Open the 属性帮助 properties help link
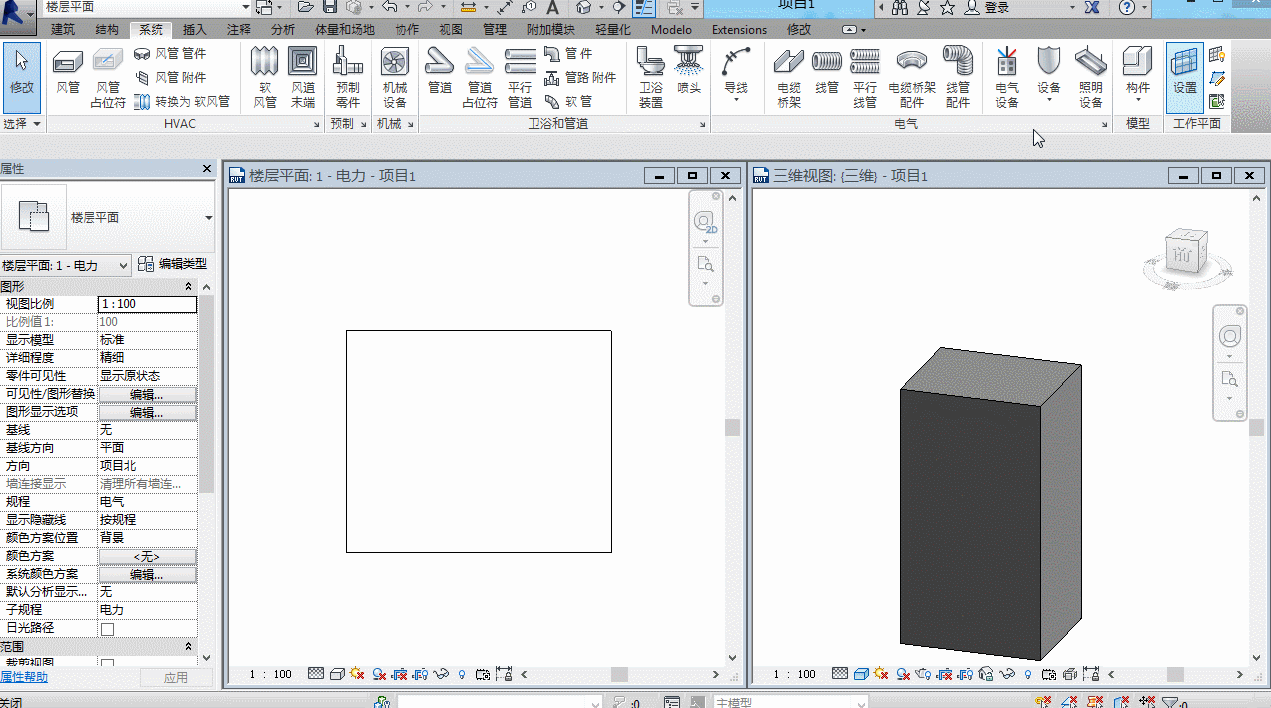 (x=24, y=677)
